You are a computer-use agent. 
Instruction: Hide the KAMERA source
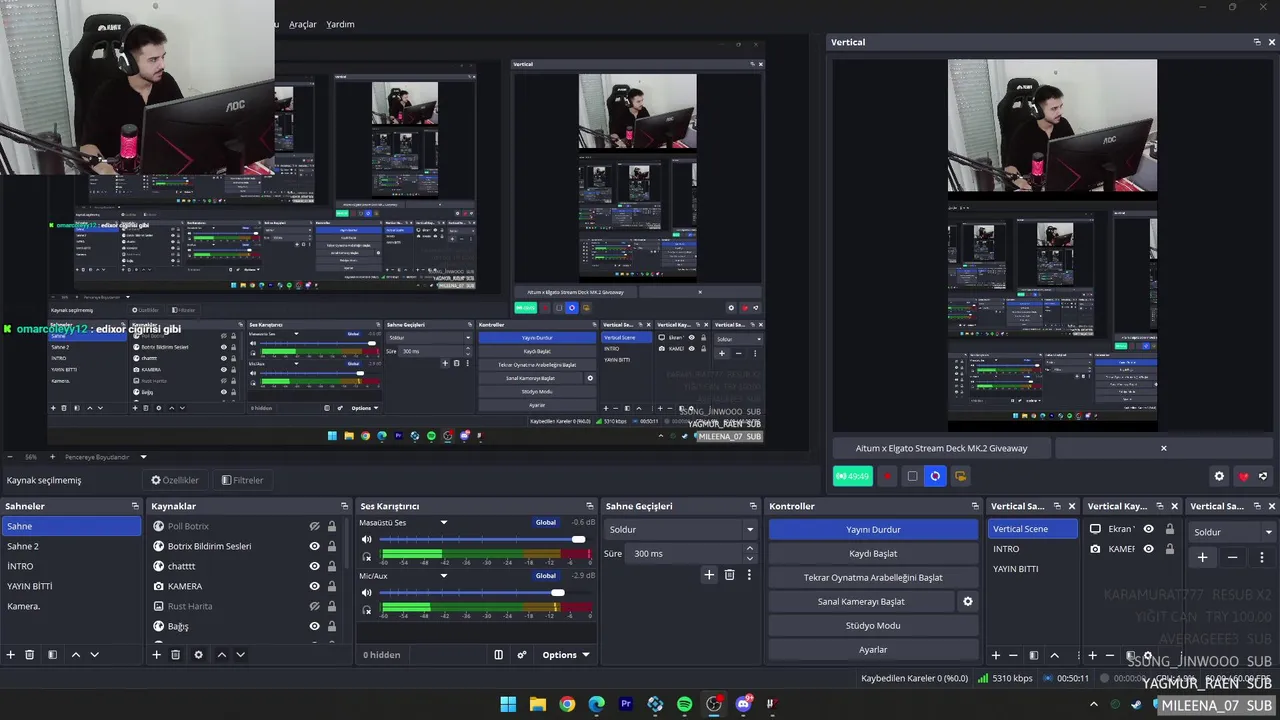tap(314, 586)
